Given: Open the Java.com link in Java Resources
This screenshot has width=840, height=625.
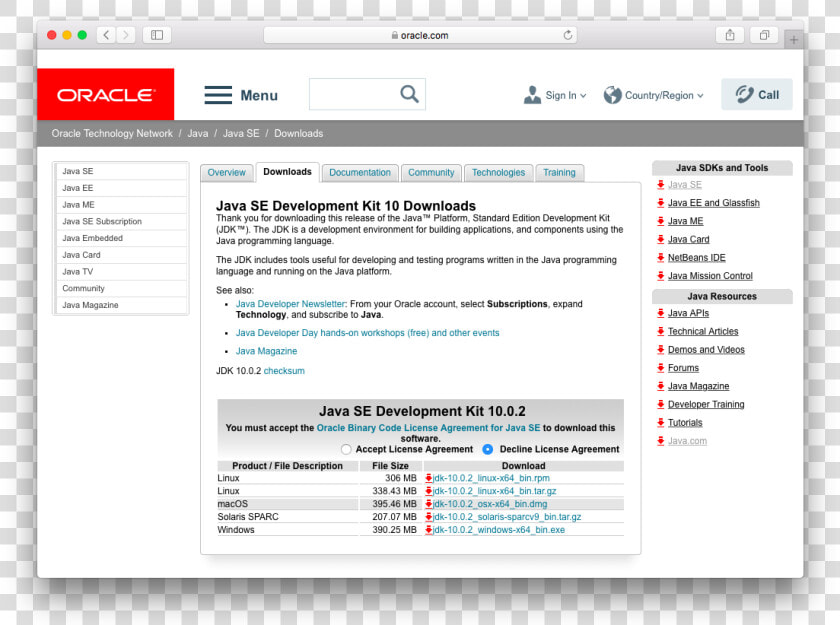Looking at the screenshot, I should (687, 441).
